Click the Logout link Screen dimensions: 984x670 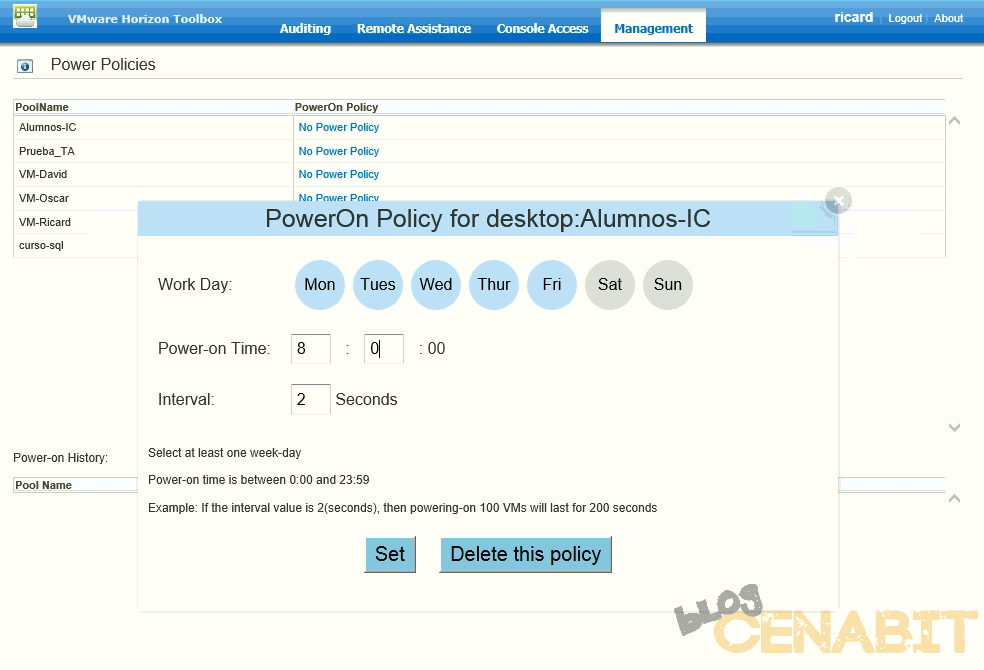pos(905,18)
